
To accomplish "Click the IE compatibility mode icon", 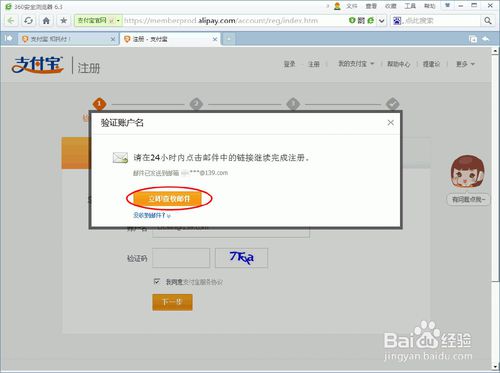I will pyautogui.click(x=371, y=21).
